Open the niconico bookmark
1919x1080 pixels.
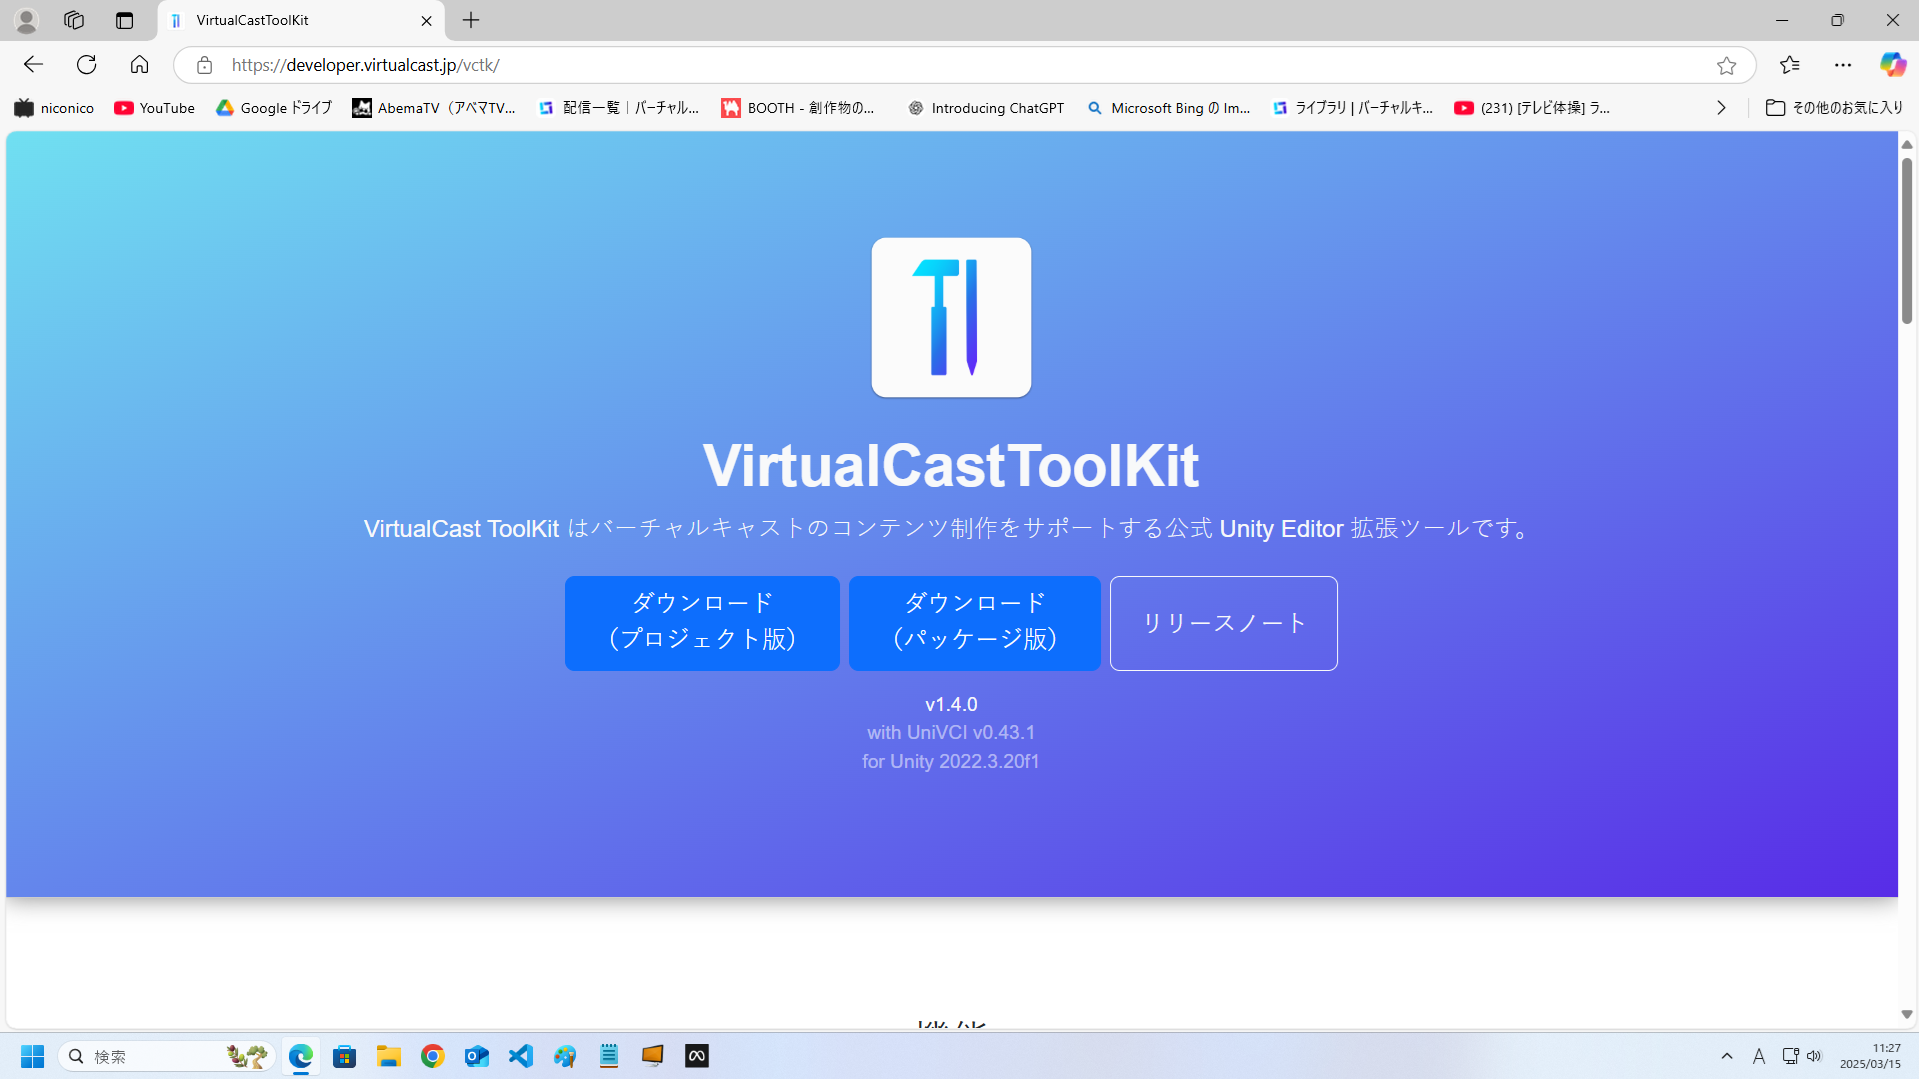[x=54, y=108]
